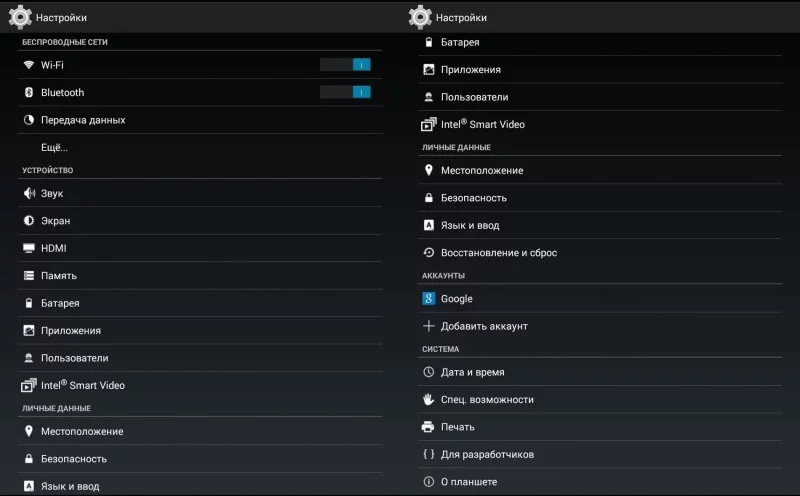Open Звук via its speaker icon
This screenshot has width=800, height=496.
29,194
